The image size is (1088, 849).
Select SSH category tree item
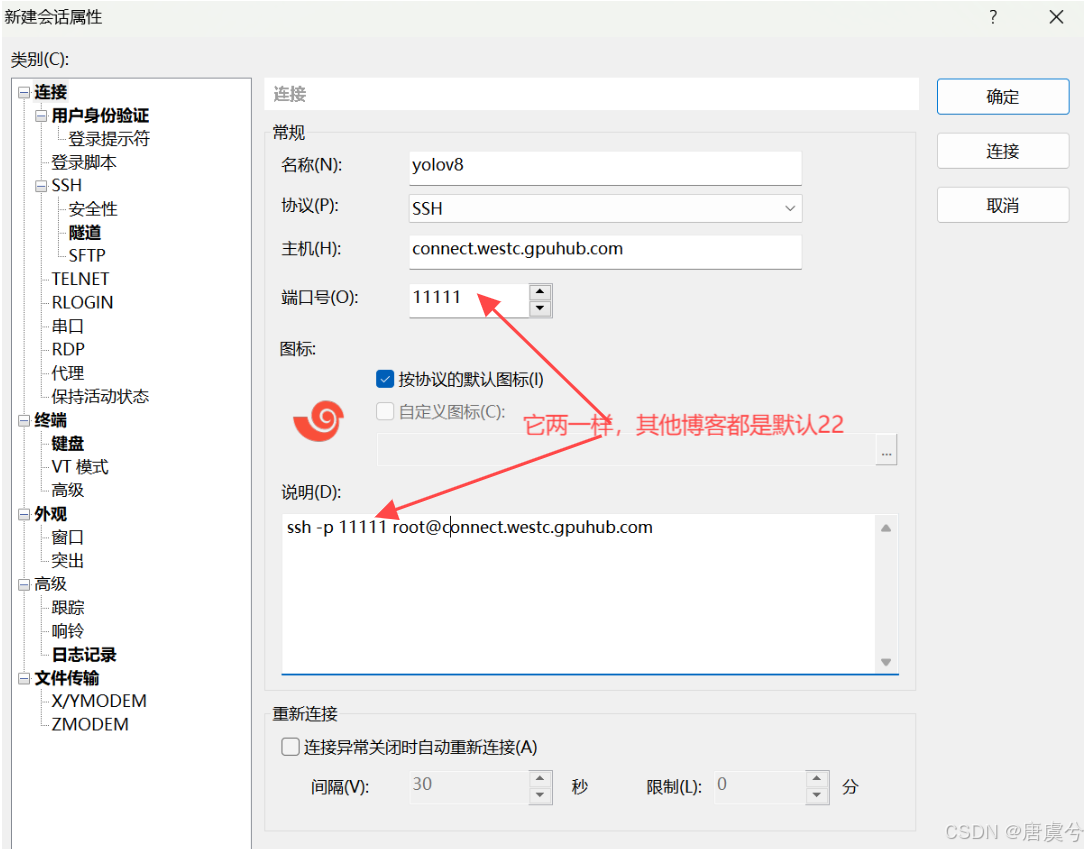coord(67,186)
